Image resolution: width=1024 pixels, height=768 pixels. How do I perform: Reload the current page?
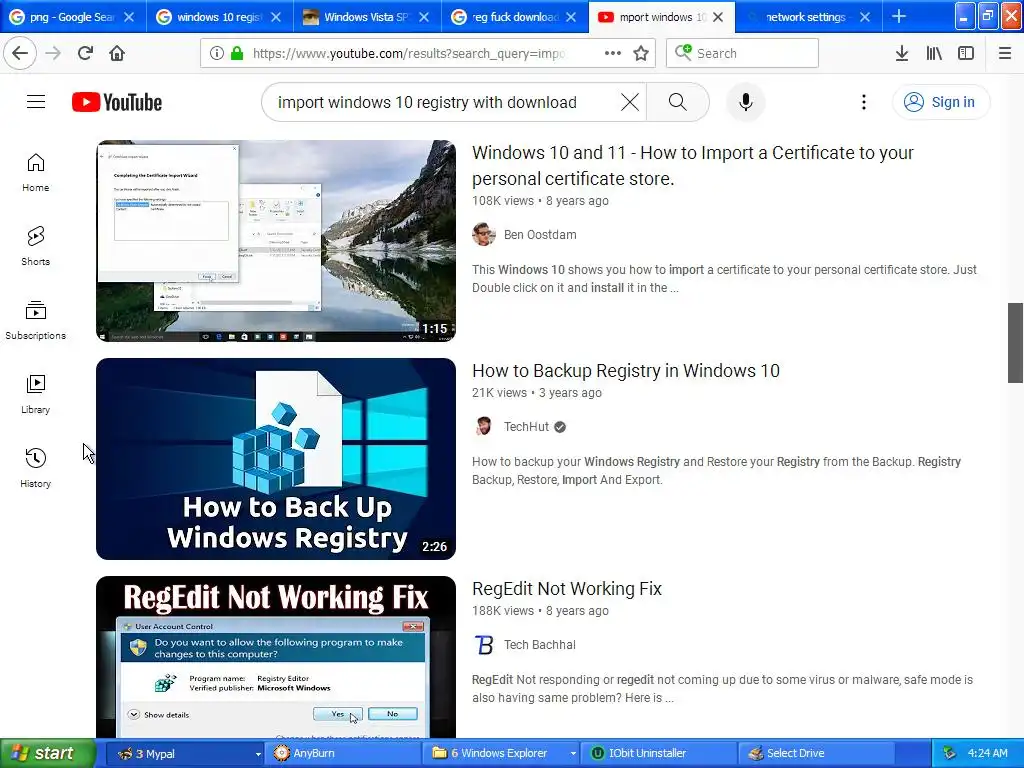coord(85,53)
